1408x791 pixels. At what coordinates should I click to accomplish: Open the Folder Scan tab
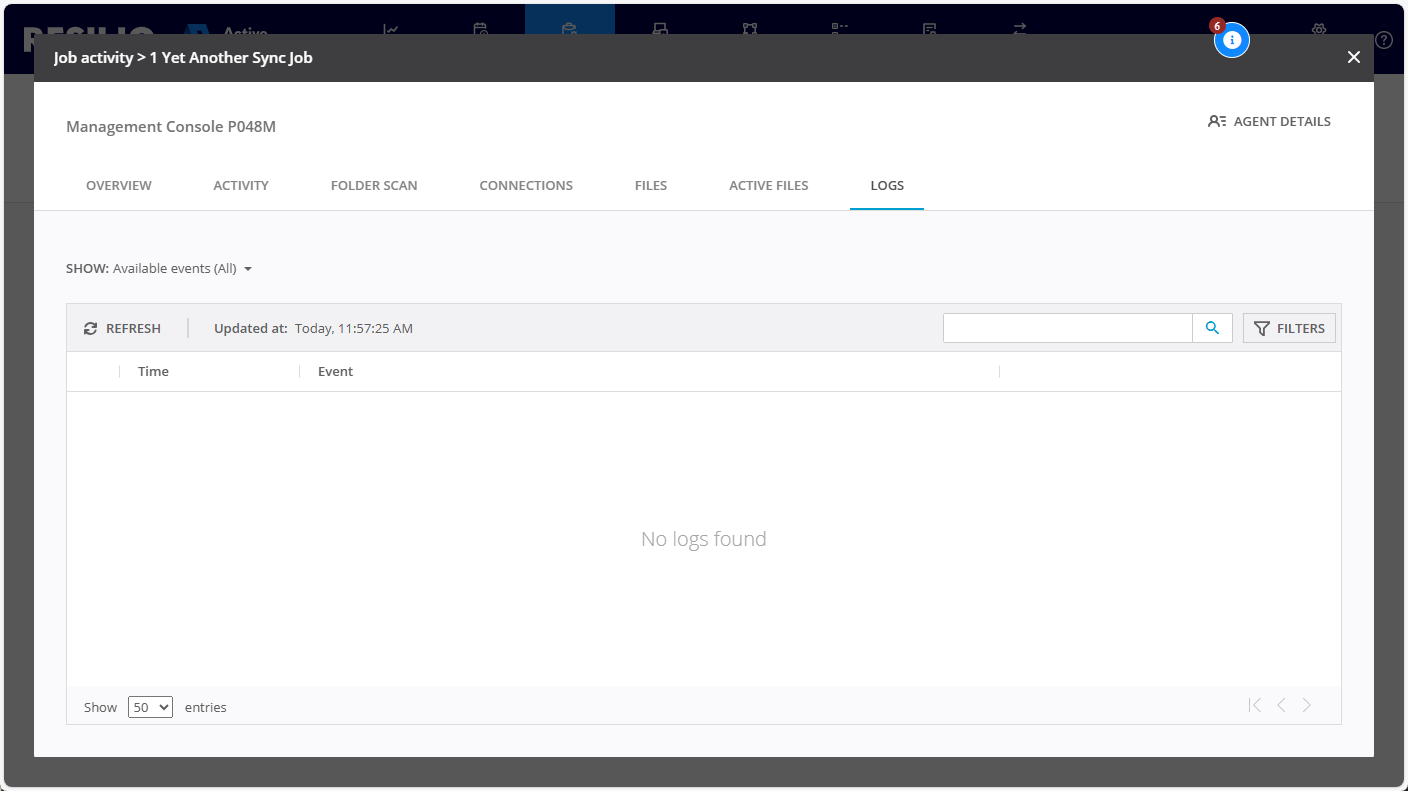click(x=374, y=185)
